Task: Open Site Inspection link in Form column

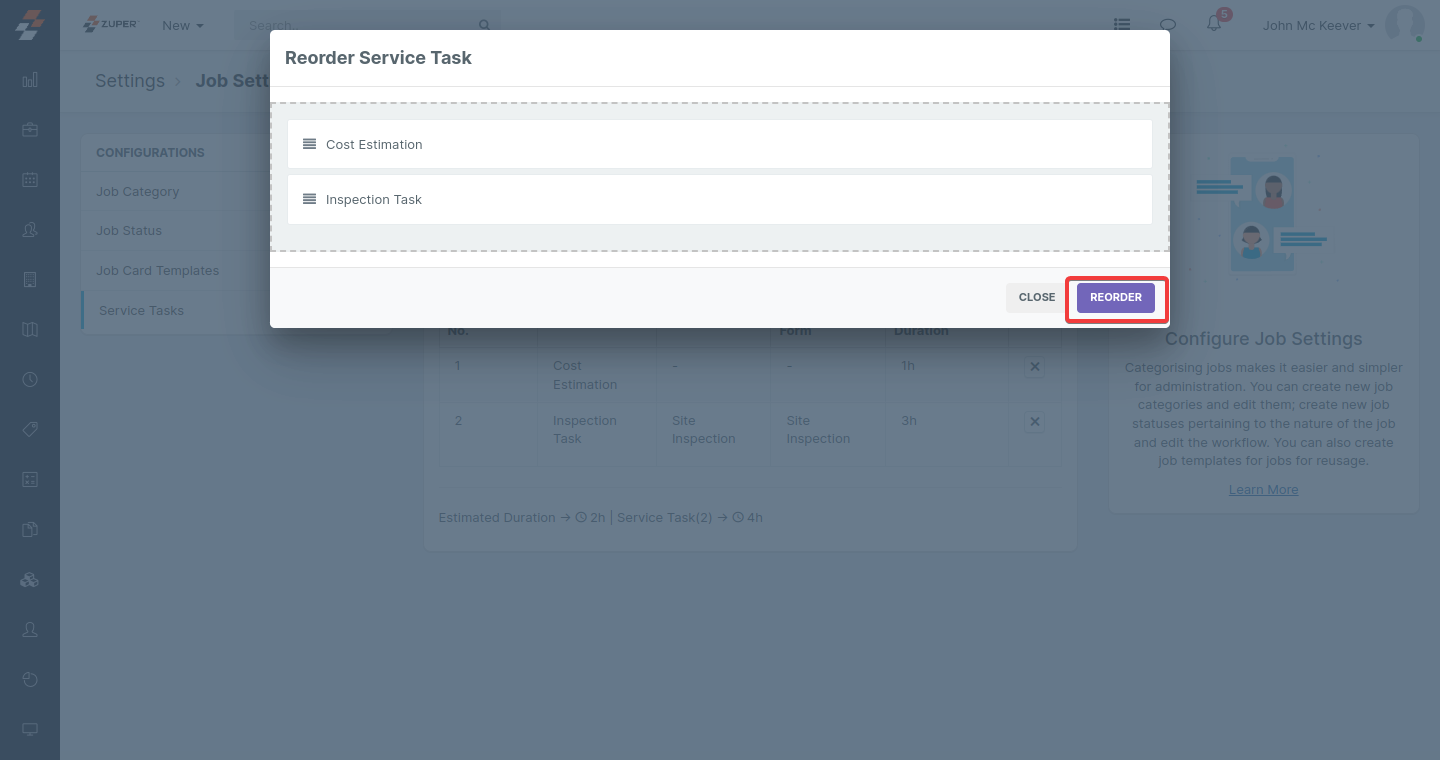Action: point(818,430)
